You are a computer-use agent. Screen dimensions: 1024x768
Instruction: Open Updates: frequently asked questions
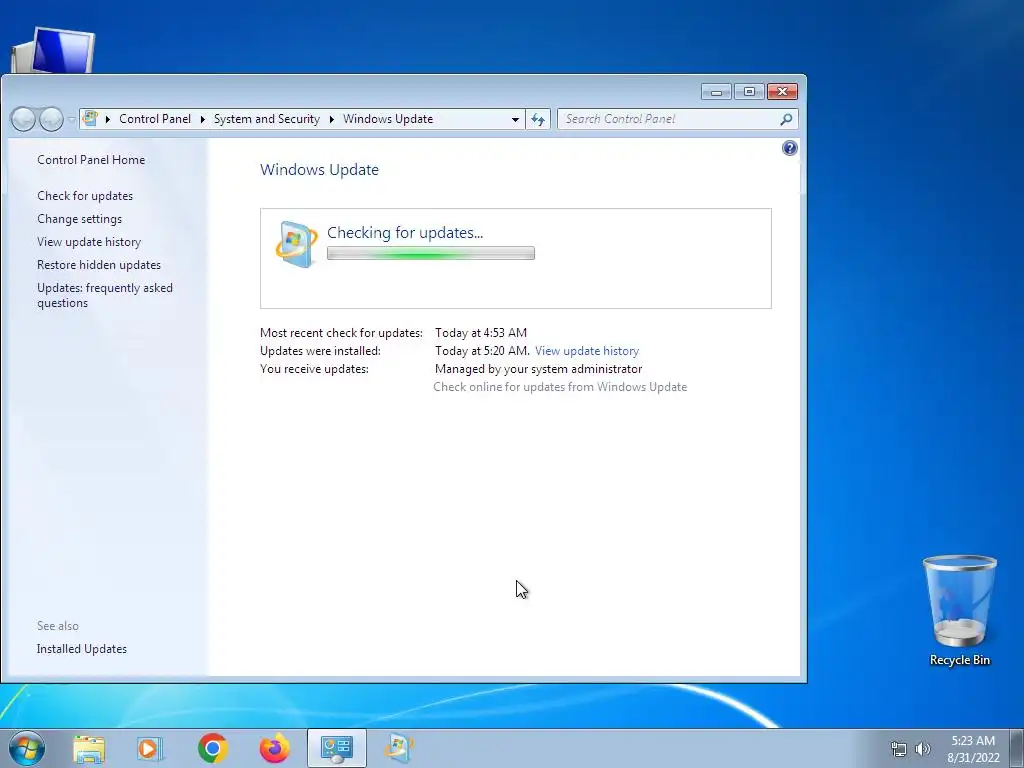coord(104,295)
